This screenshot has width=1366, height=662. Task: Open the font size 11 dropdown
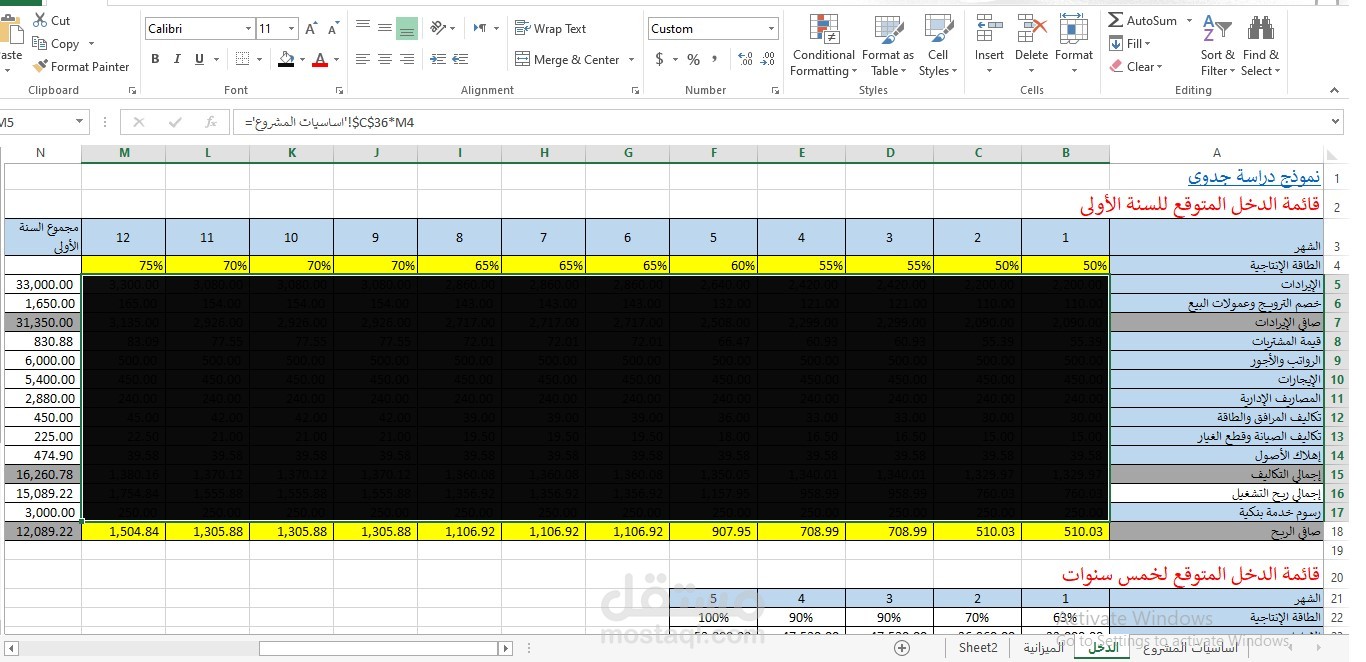click(291, 29)
